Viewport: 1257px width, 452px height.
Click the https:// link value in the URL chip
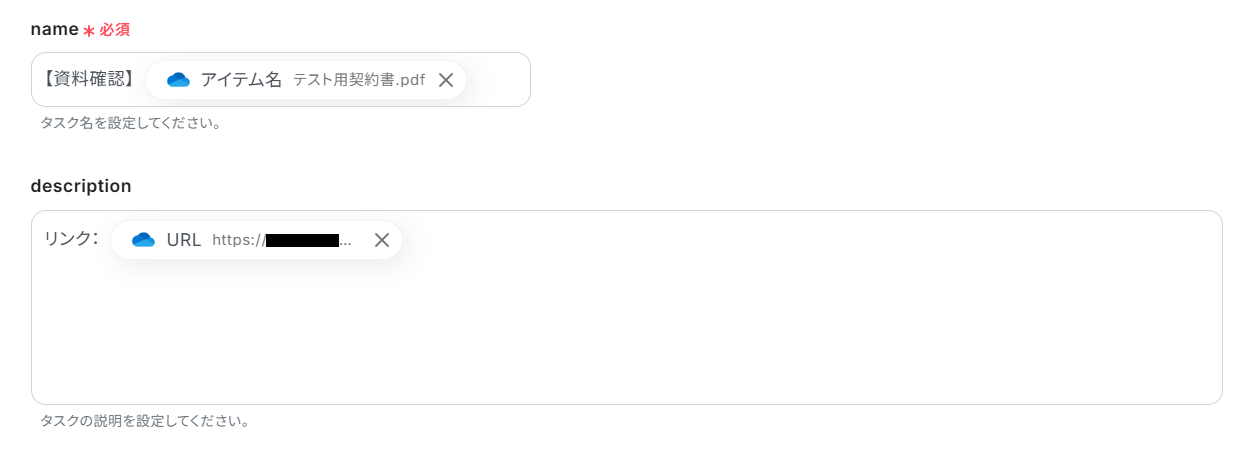(282, 240)
